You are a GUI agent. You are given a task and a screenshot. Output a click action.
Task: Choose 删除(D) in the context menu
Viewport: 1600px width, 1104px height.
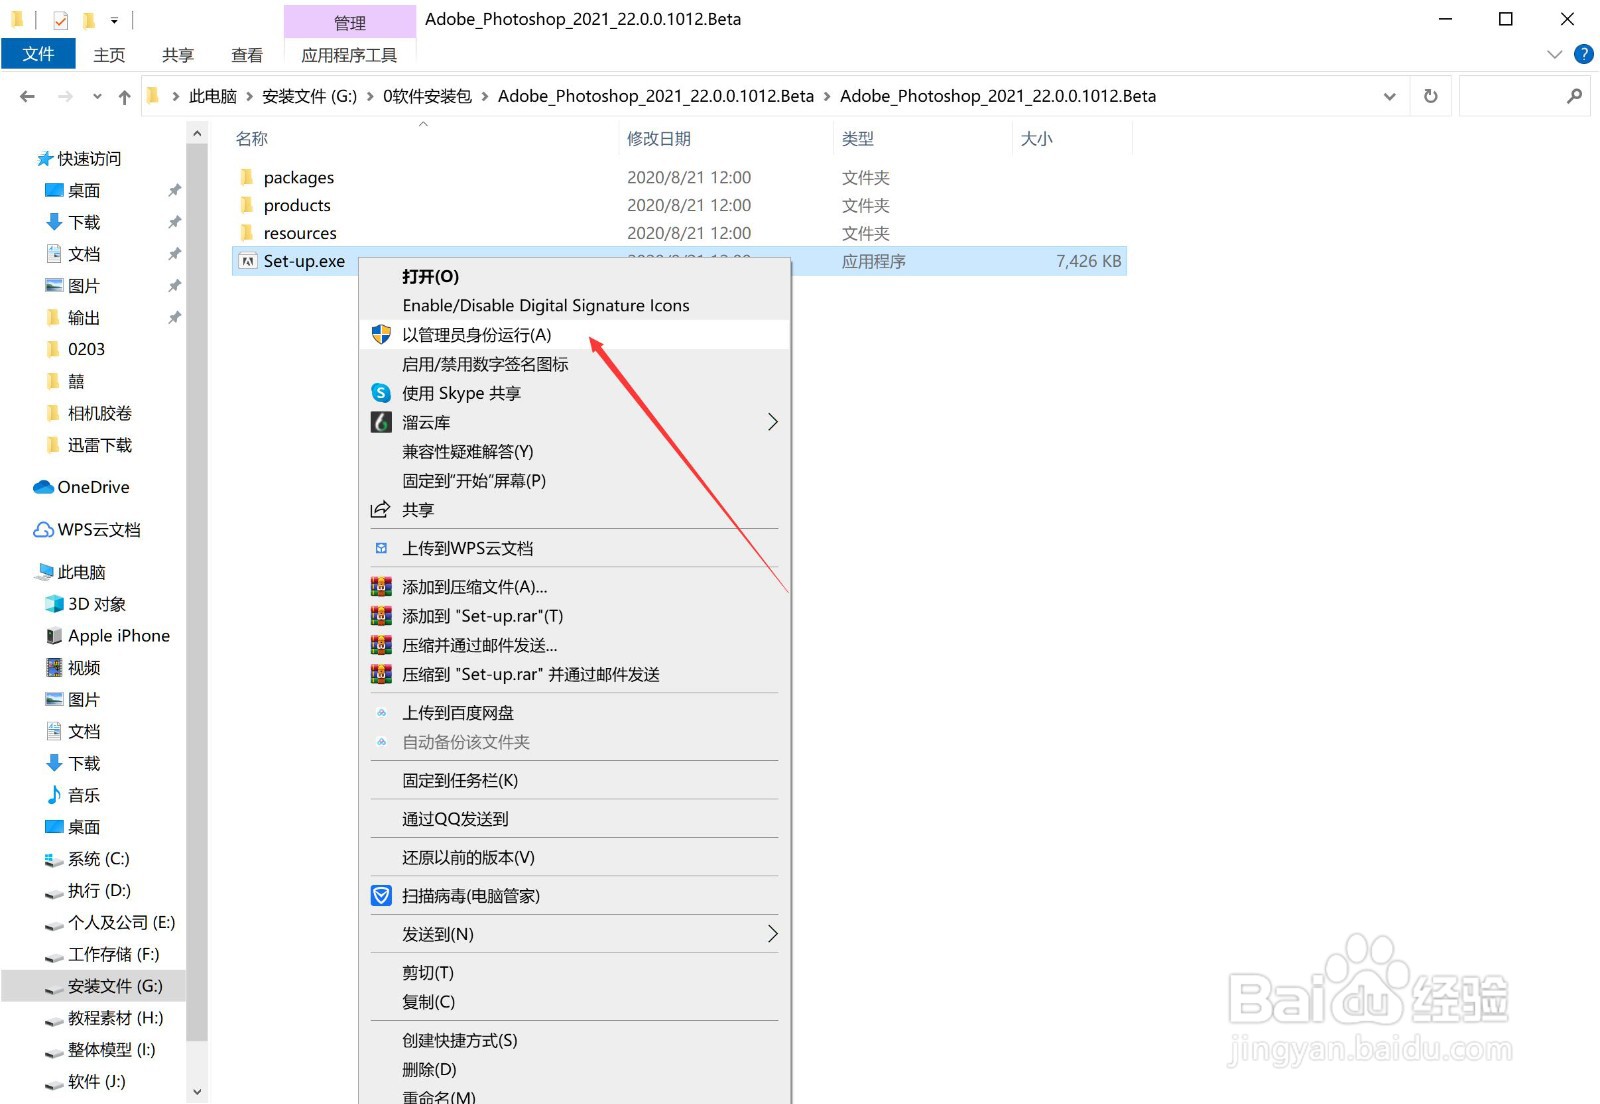tap(575, 1069)
